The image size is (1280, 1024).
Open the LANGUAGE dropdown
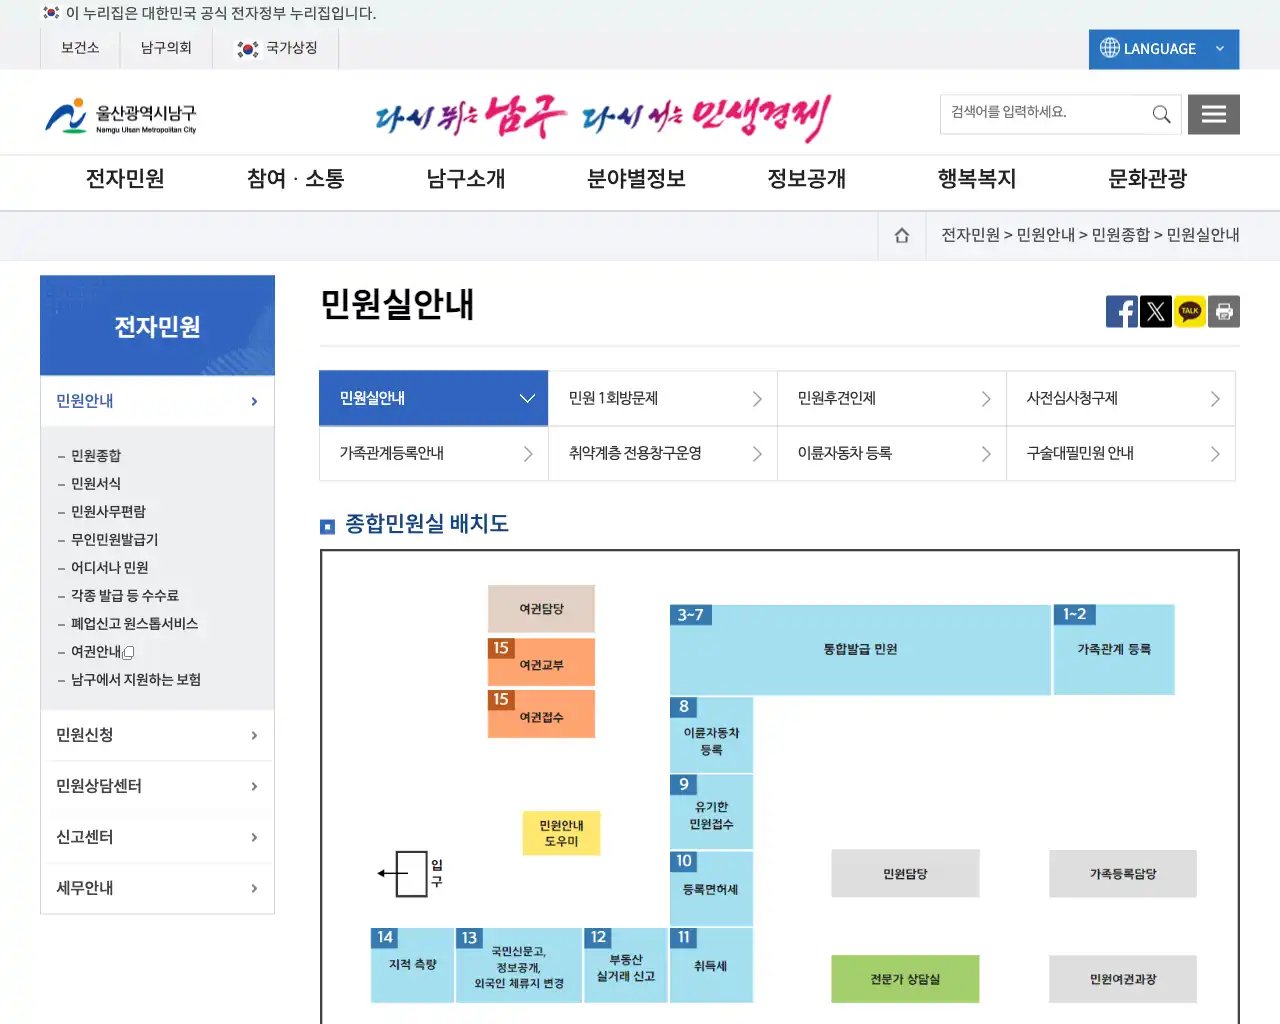pyautogui.click(x=1164, y=49)
